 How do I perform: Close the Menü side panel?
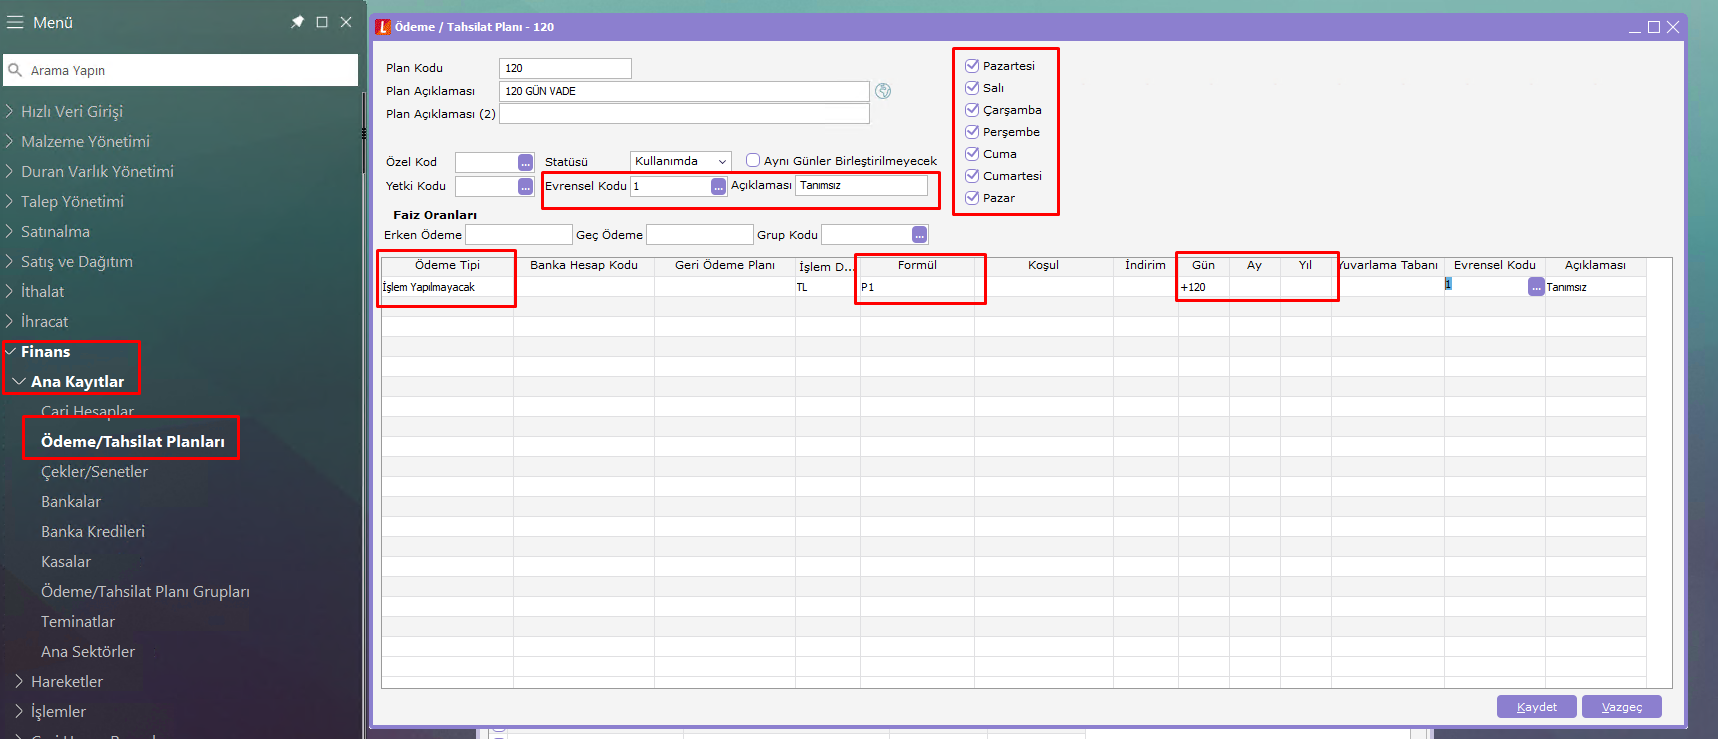coord(346,22)
